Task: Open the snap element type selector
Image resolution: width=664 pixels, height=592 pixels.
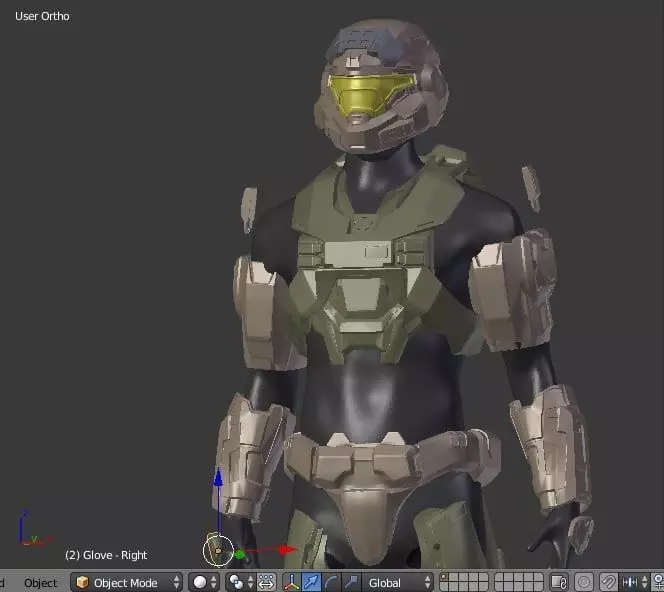Action: point(635,583)
